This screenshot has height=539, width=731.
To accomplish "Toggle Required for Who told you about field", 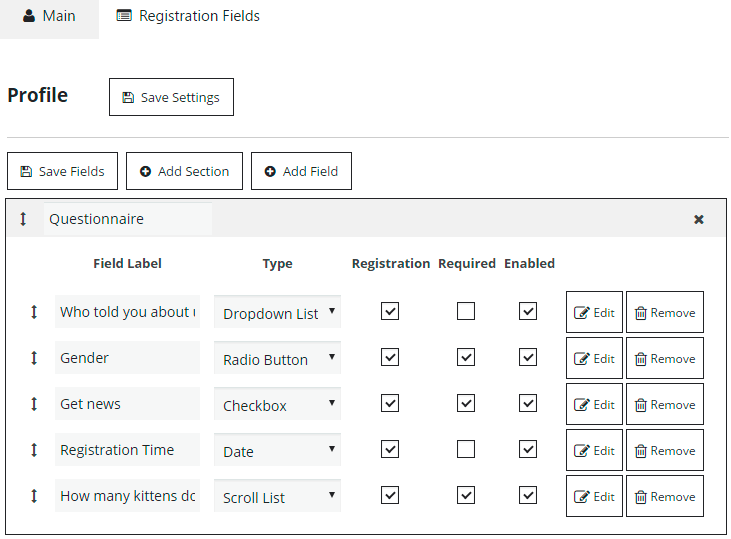I will (466, 312).
